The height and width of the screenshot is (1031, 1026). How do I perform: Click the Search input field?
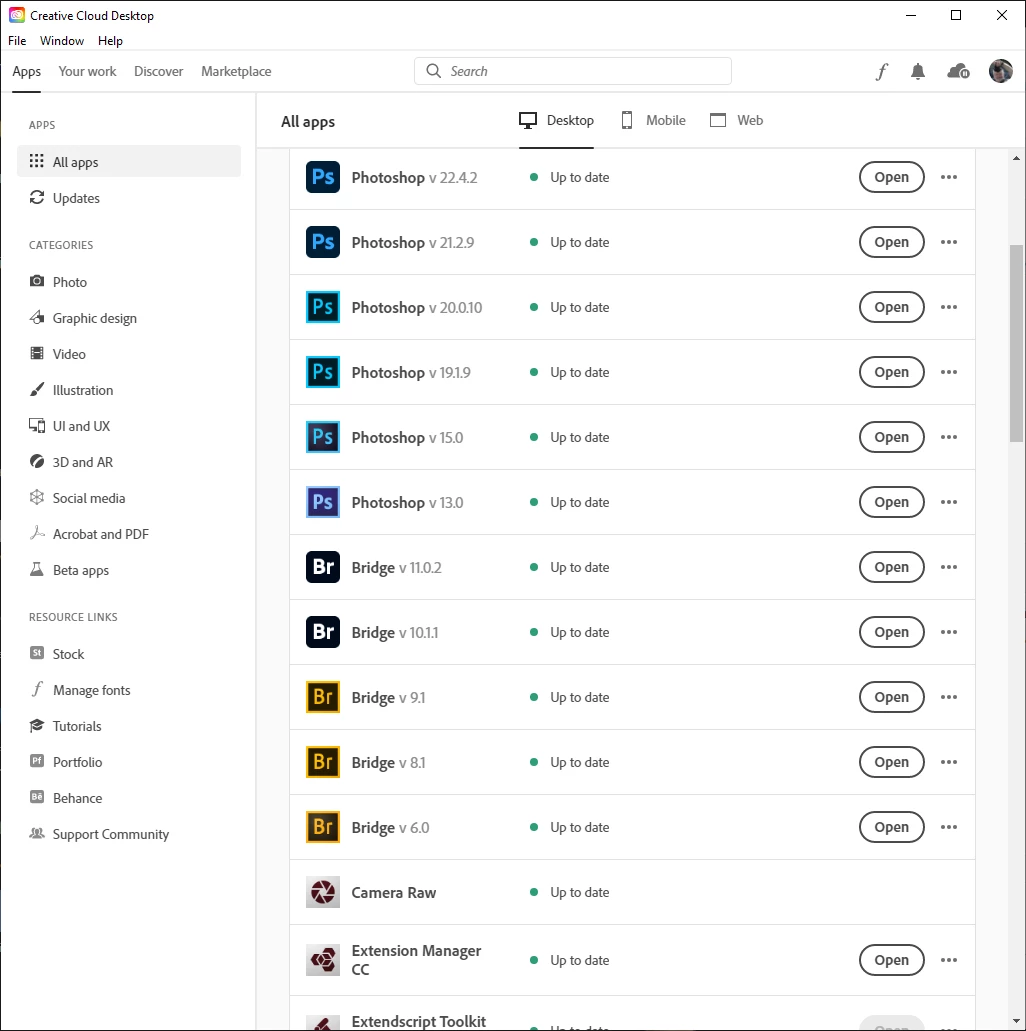click(573, 71)
